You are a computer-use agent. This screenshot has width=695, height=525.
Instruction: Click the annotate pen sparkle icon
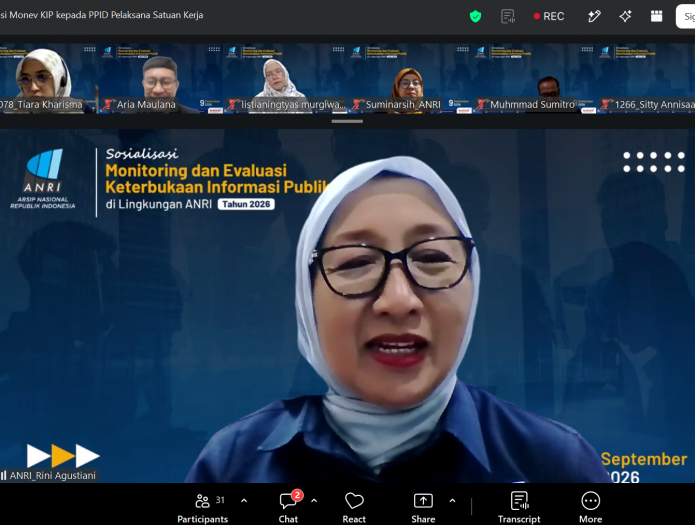click(594, 16)
